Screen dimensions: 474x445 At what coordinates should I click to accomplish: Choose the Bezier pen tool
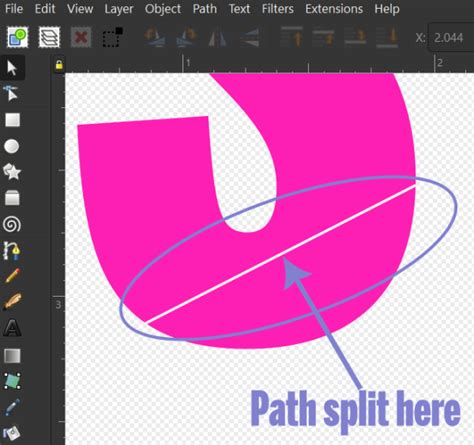point(12,250)
